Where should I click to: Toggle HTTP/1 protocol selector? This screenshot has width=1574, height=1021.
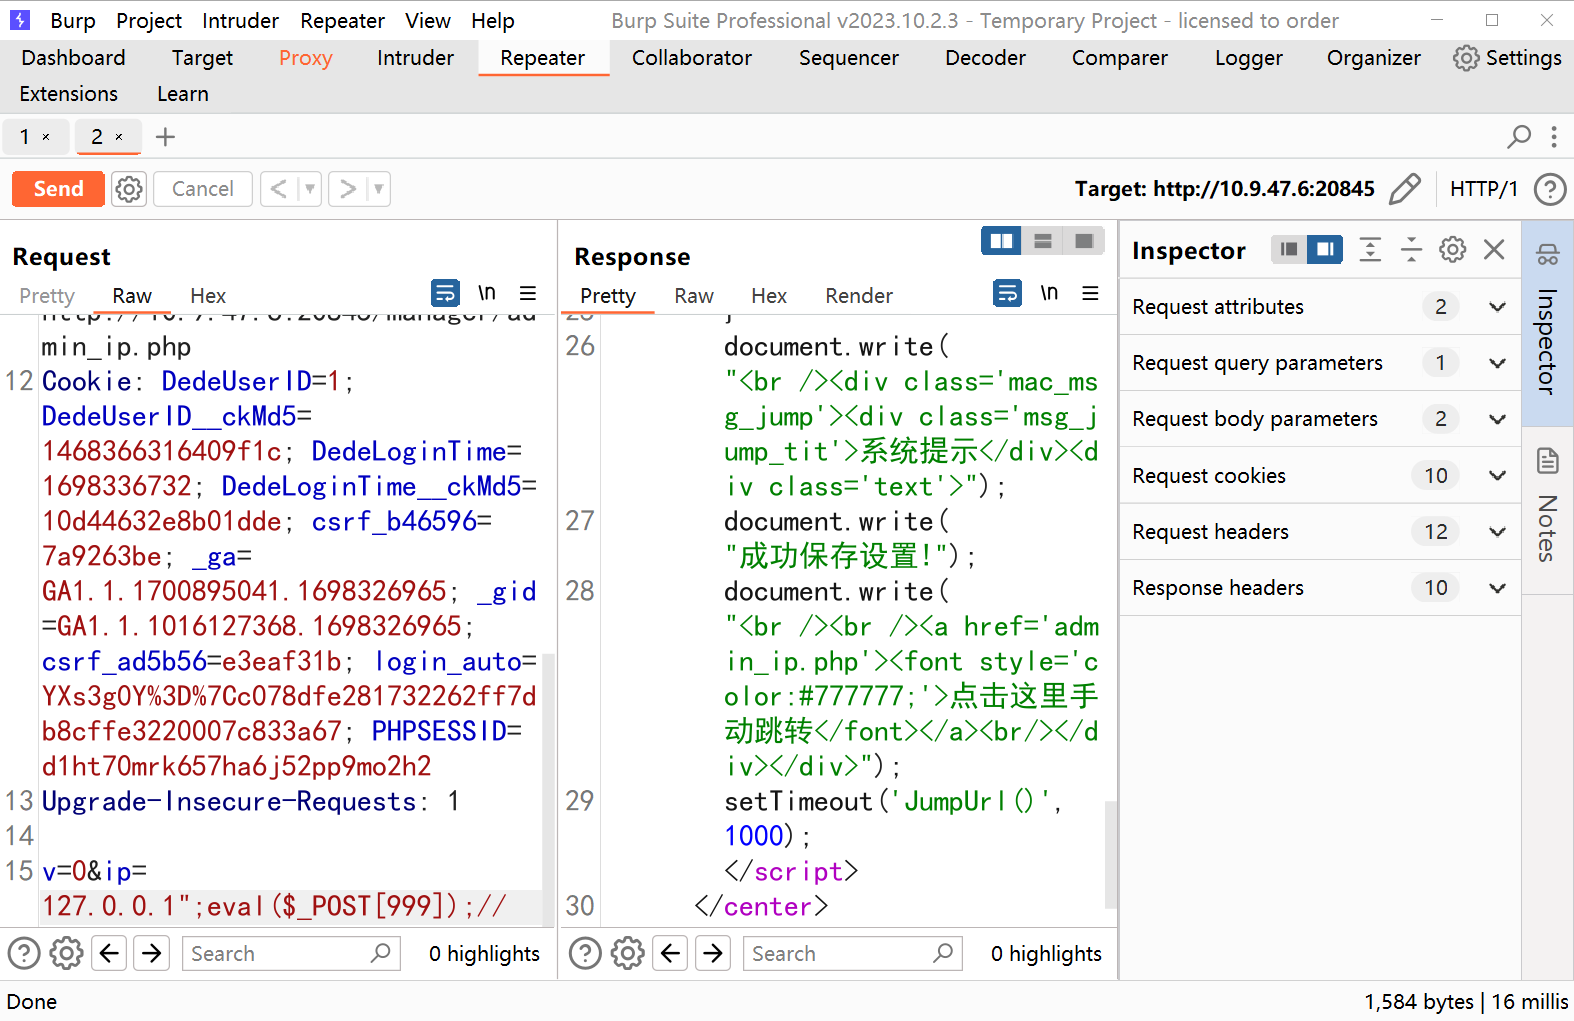tap(1483, 189)
